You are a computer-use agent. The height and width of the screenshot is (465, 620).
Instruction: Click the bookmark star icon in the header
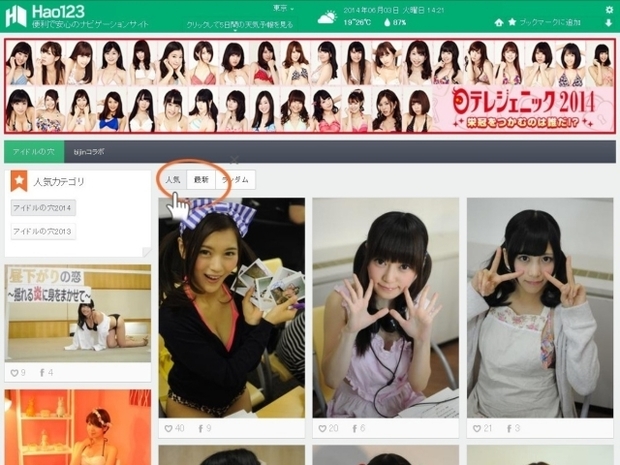pos(512,22)
